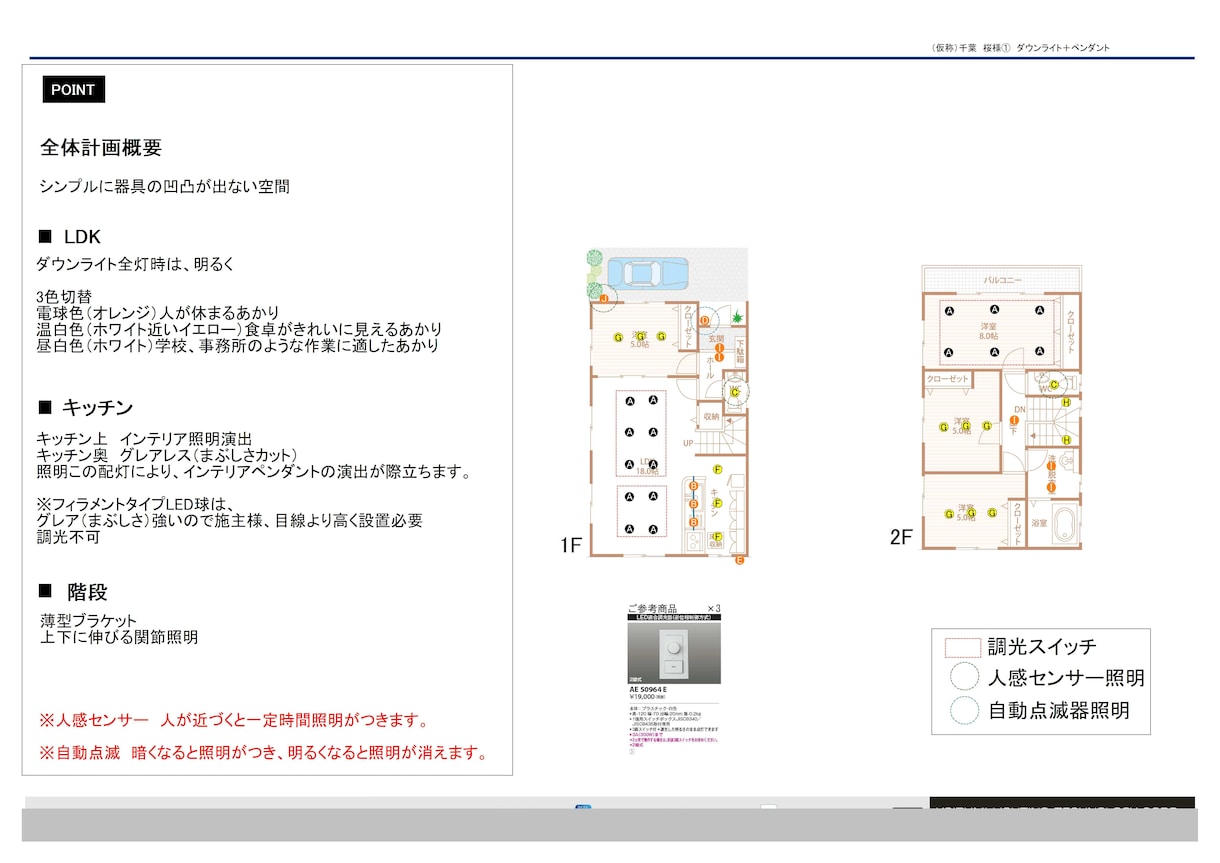Click the red ※人感センサー note
This screenshot has height=863, width=1220.
click(233, 720)
